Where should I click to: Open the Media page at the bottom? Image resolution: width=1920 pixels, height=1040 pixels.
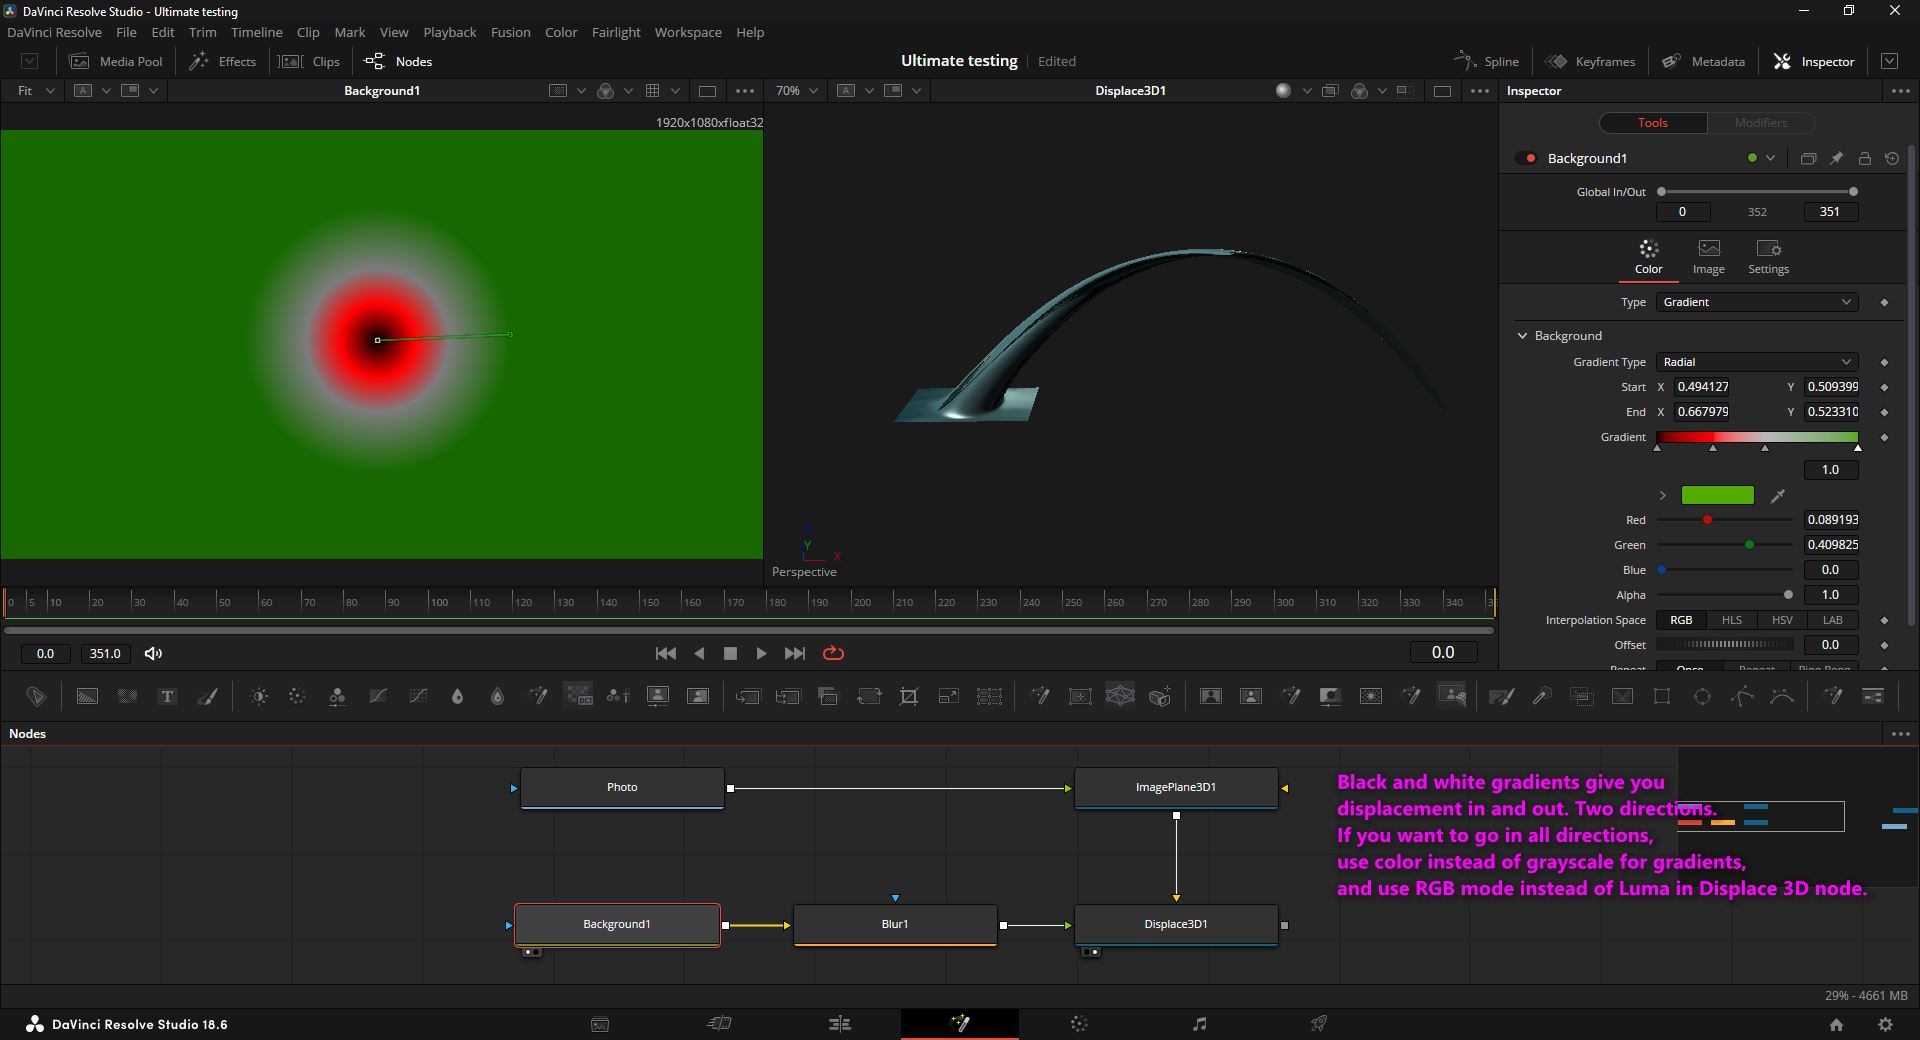click(x=600, y=1024)
